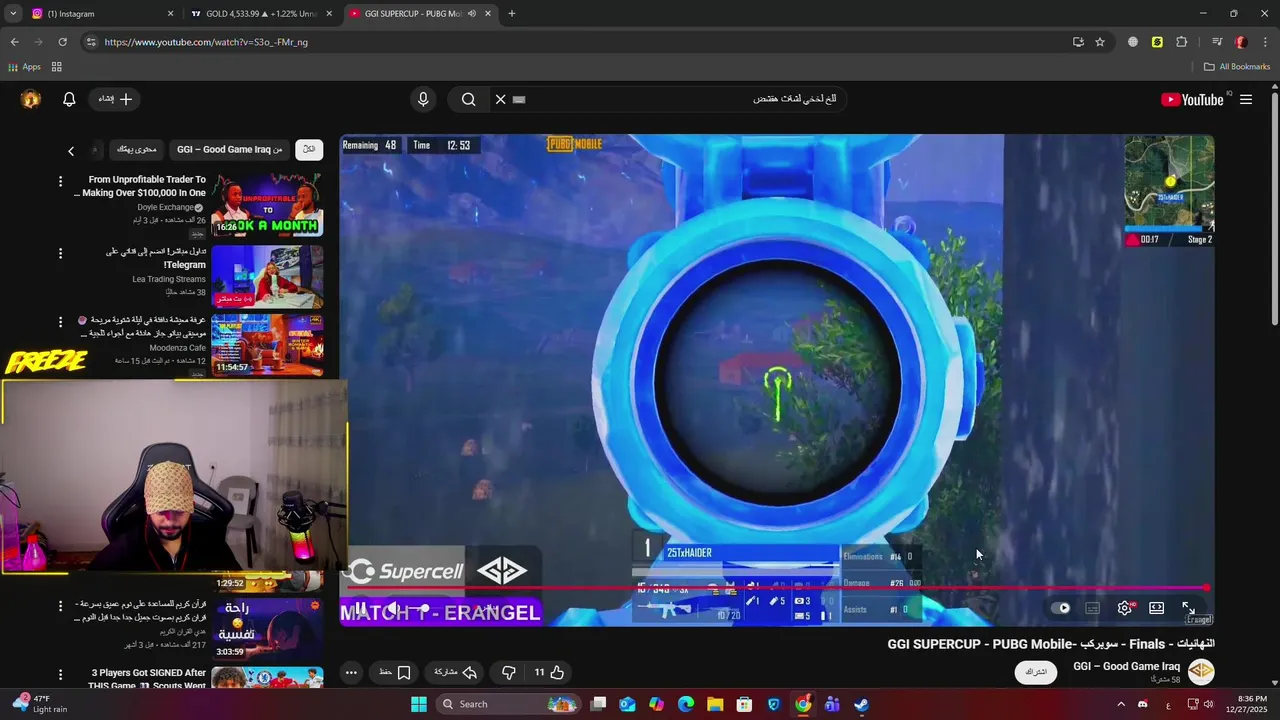1280x720 pixels.
Task: Select the 'الكل' filter chip
Action: tap(309, 149)
